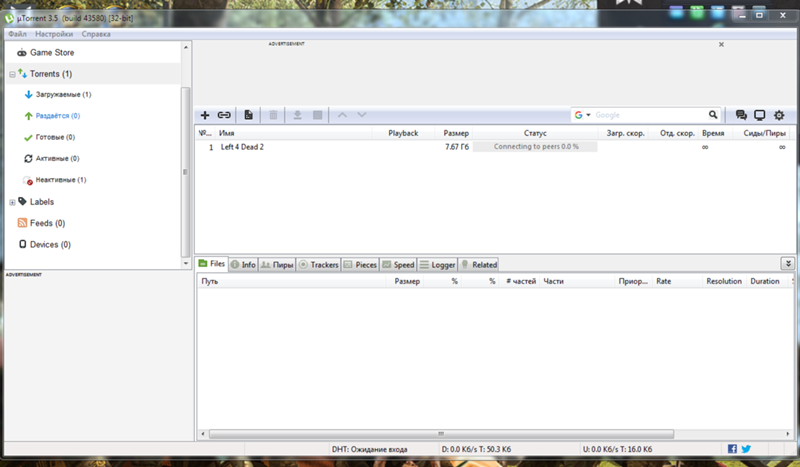
Task: Open the Настройки menu
Action: tap(54, 34)
